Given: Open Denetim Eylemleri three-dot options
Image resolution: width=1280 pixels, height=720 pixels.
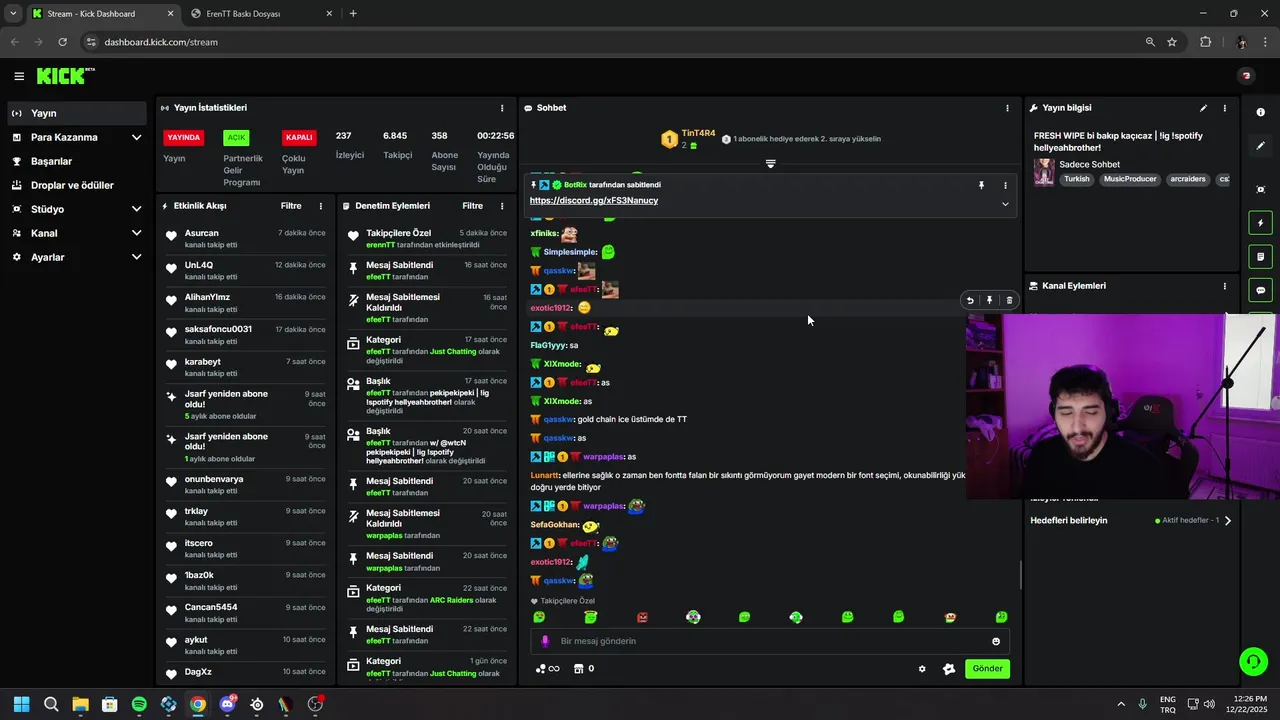Looking at the screenshot, I should [x=502, y=206].
